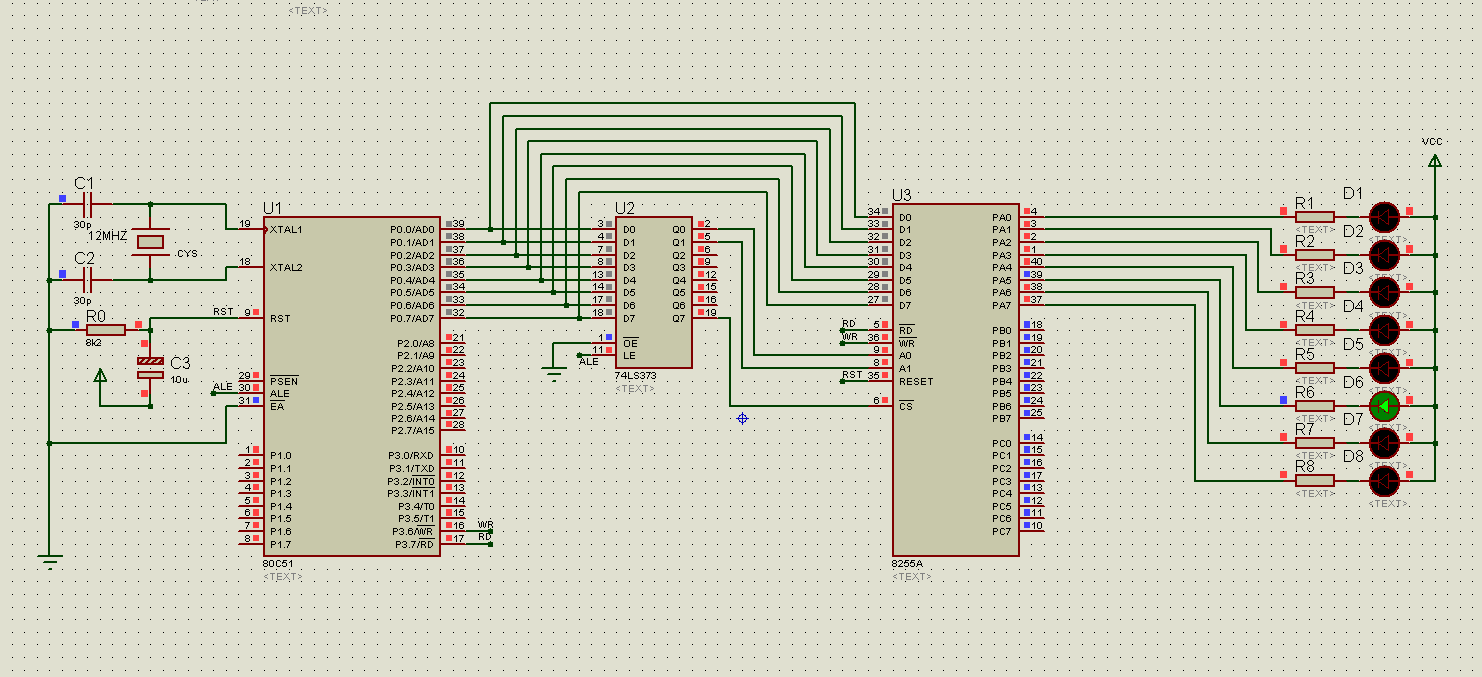Click the 'PB0' pin label on U3

point(1001,330)
